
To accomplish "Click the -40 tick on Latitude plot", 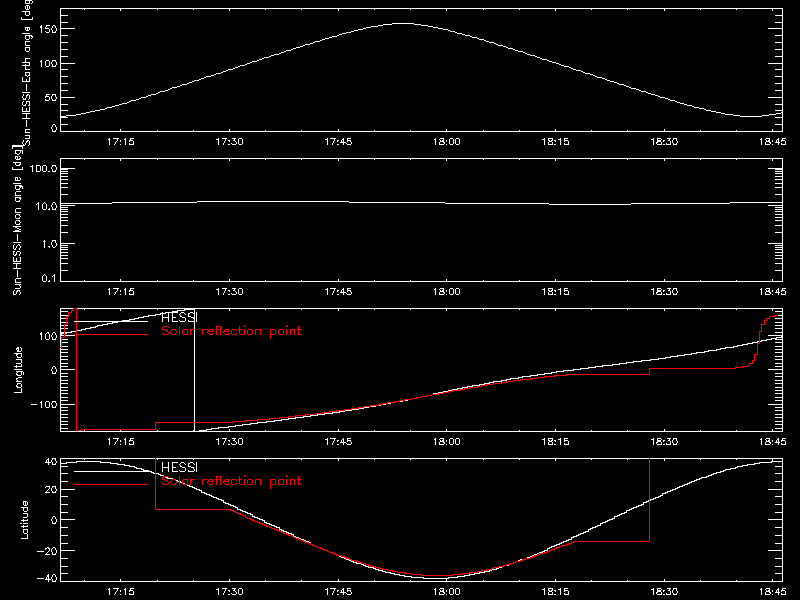I will (47, 579).
